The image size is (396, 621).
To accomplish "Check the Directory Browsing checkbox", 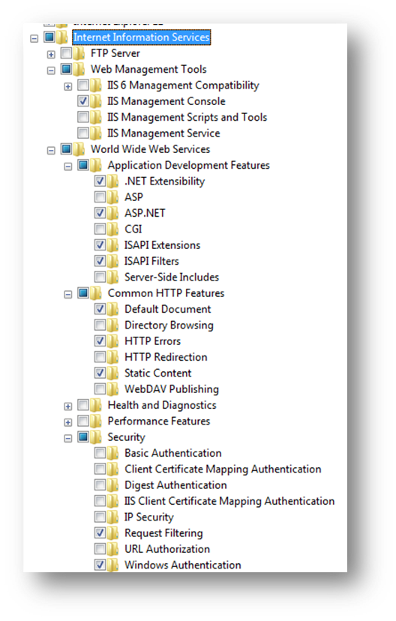I will coord(100,325).
